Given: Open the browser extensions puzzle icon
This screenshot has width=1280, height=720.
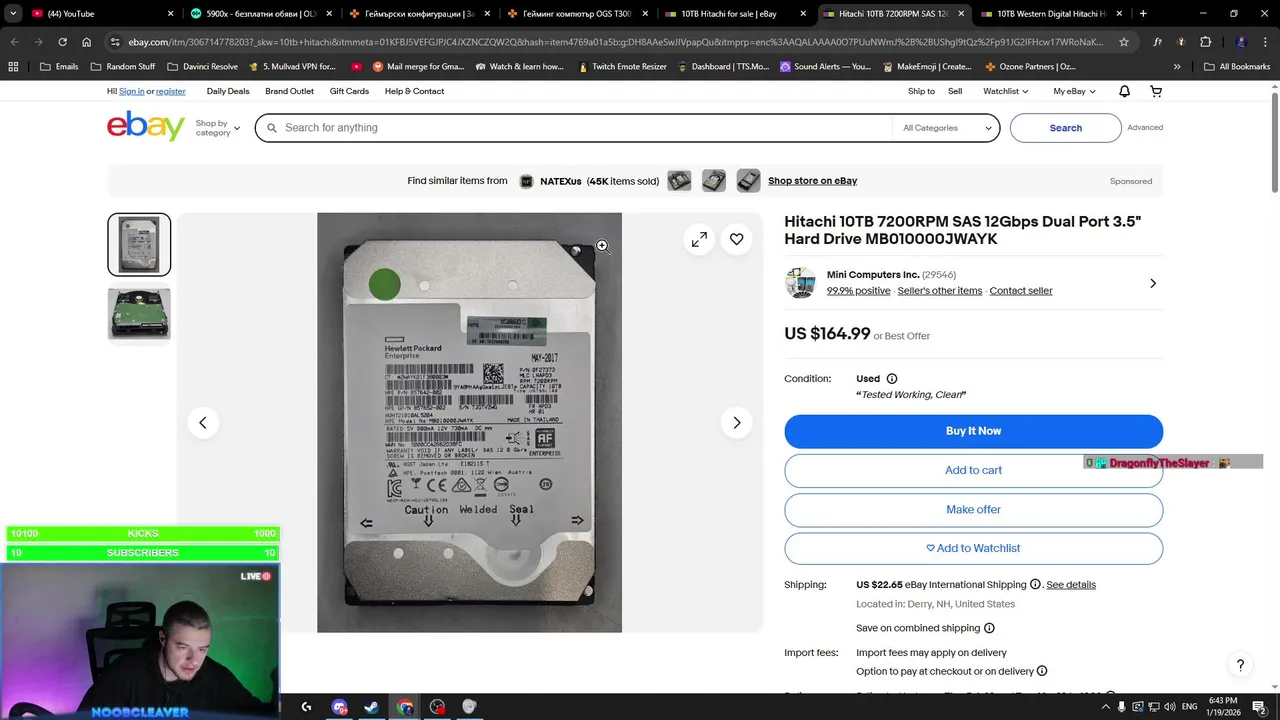Looking at the screenshot, I should (1205, 42).
